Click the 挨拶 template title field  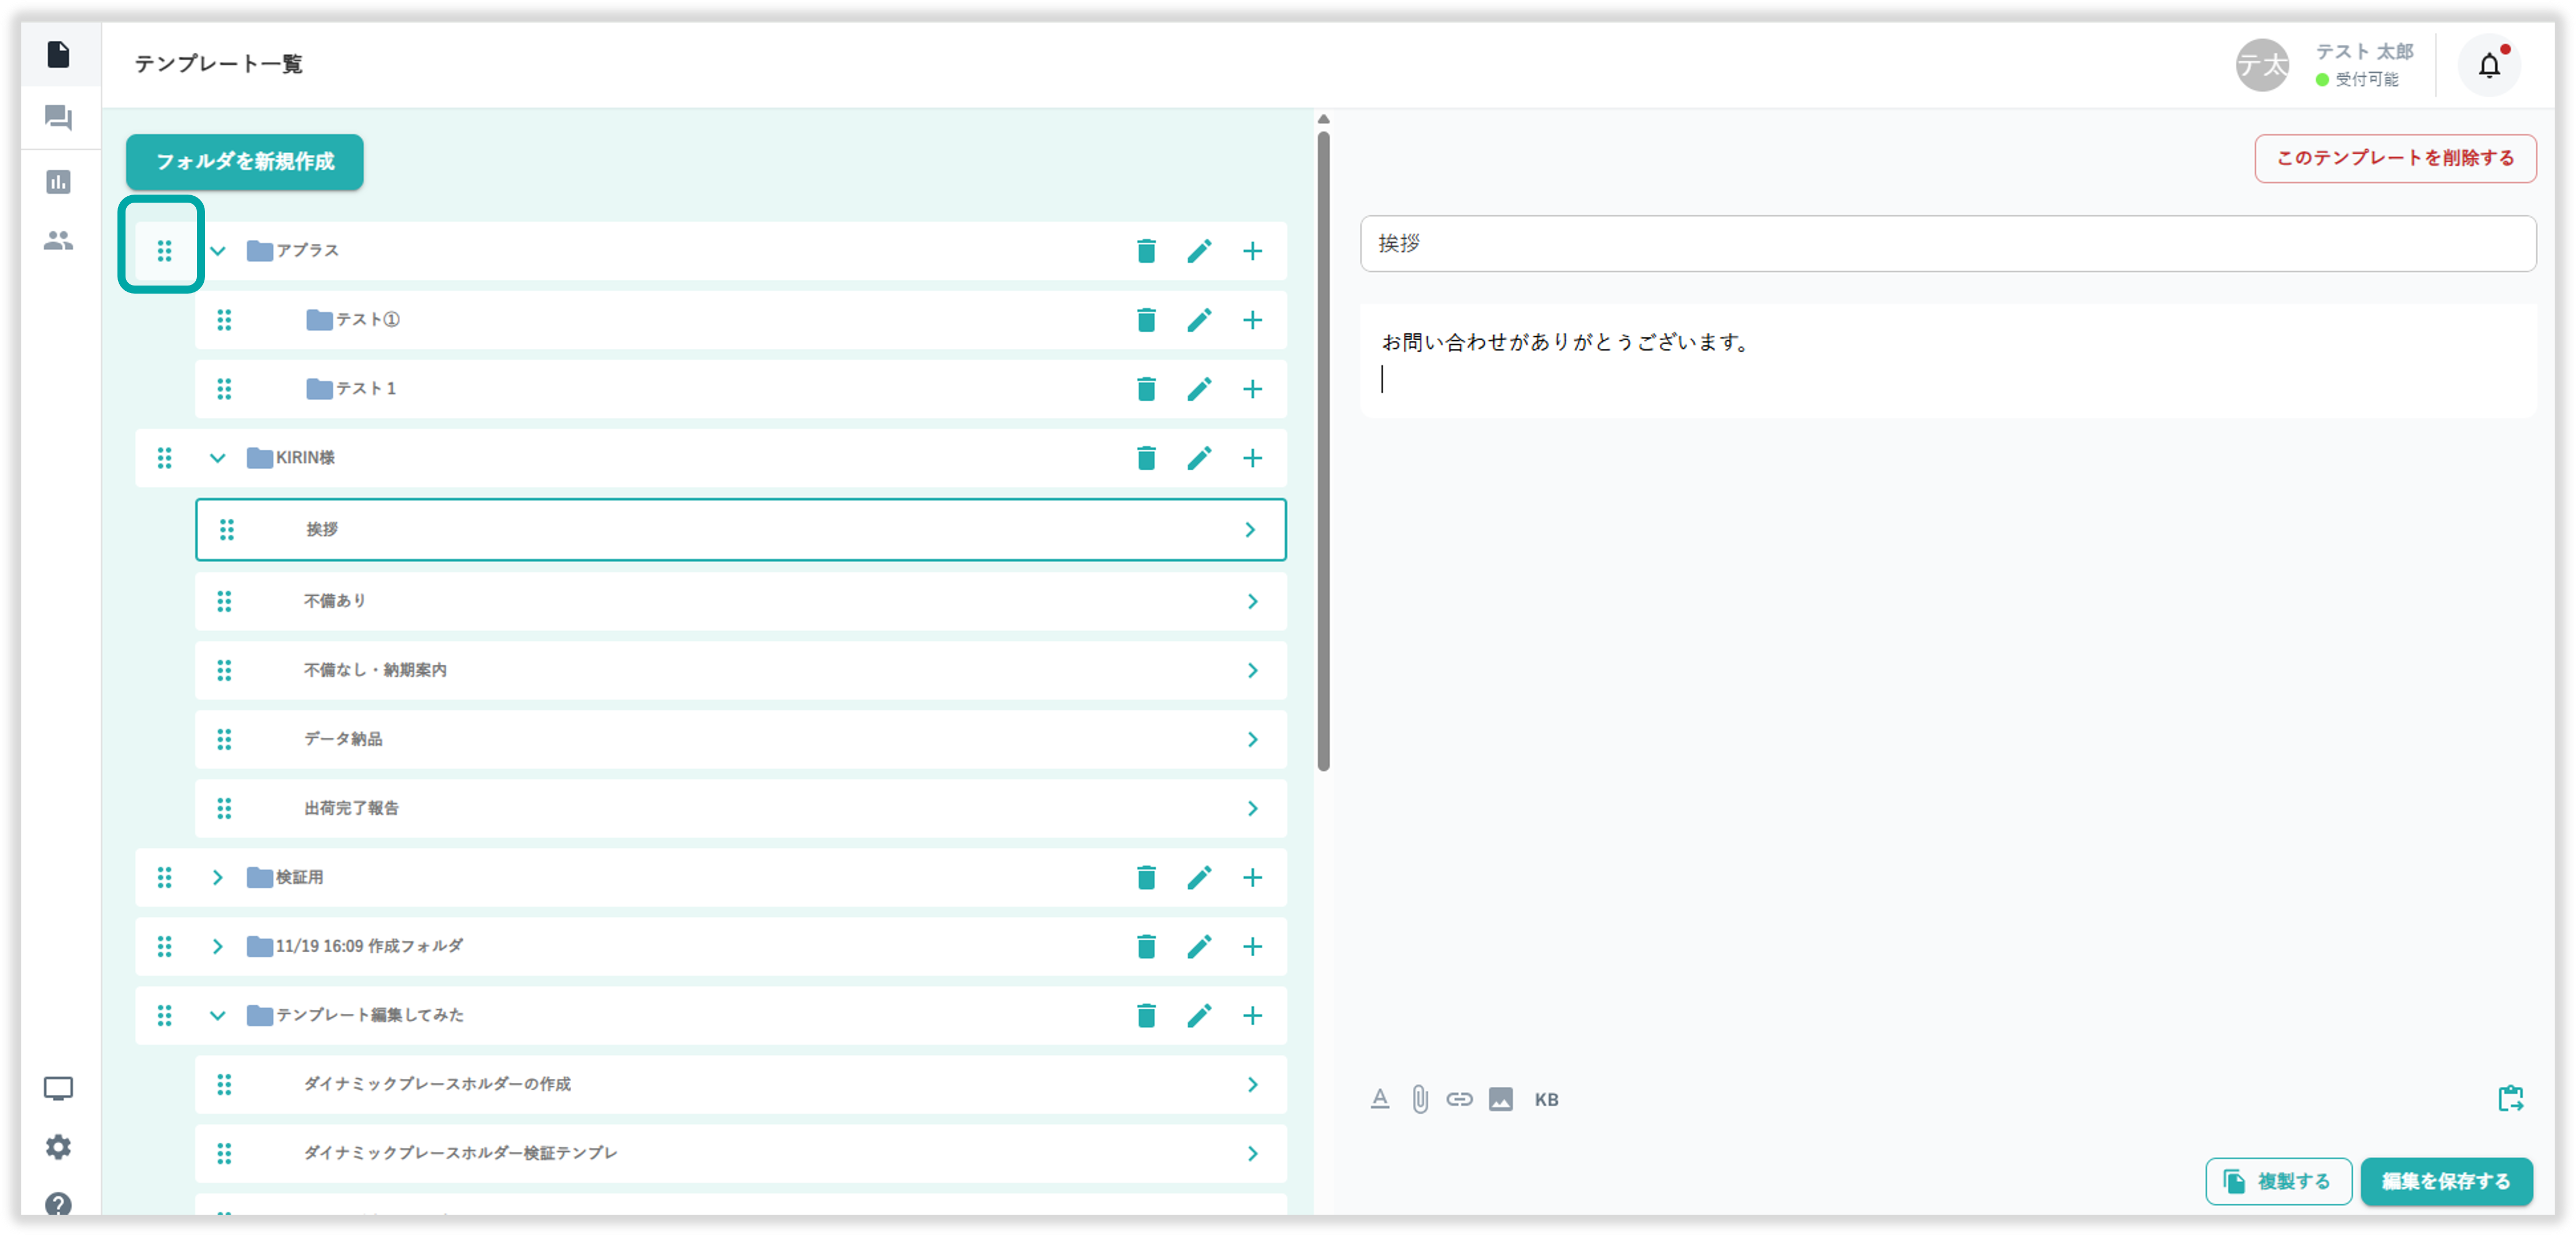[1947, 244]
